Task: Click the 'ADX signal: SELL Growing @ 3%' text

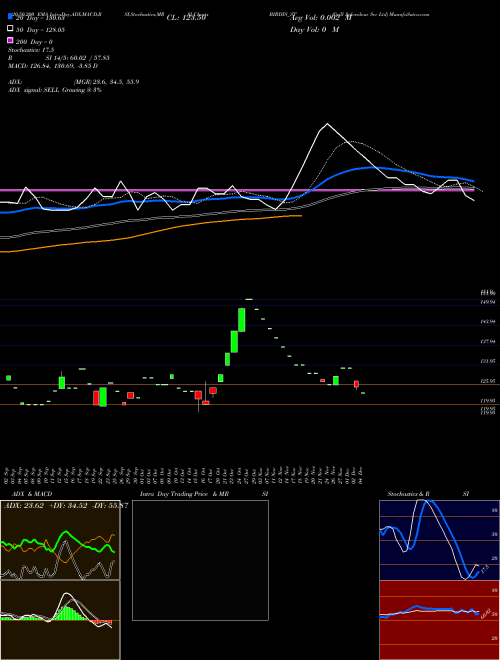Action: click(x=55, y=90)
